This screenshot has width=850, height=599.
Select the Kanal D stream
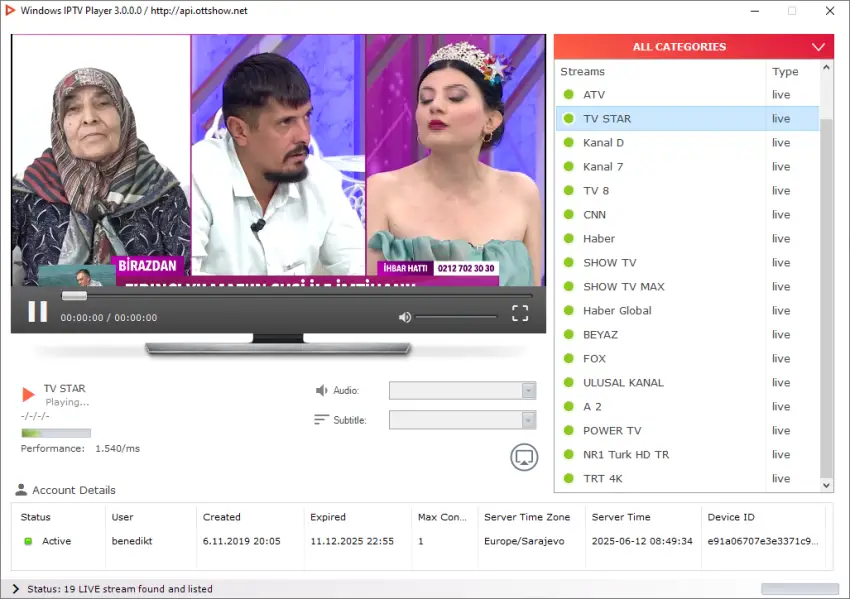687,143
